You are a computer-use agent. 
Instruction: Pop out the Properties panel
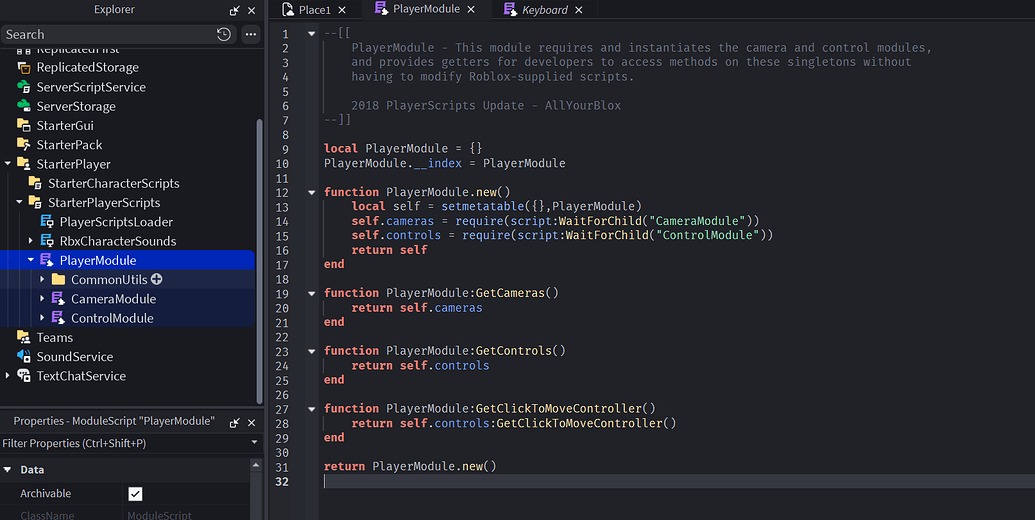click(234, 422)
